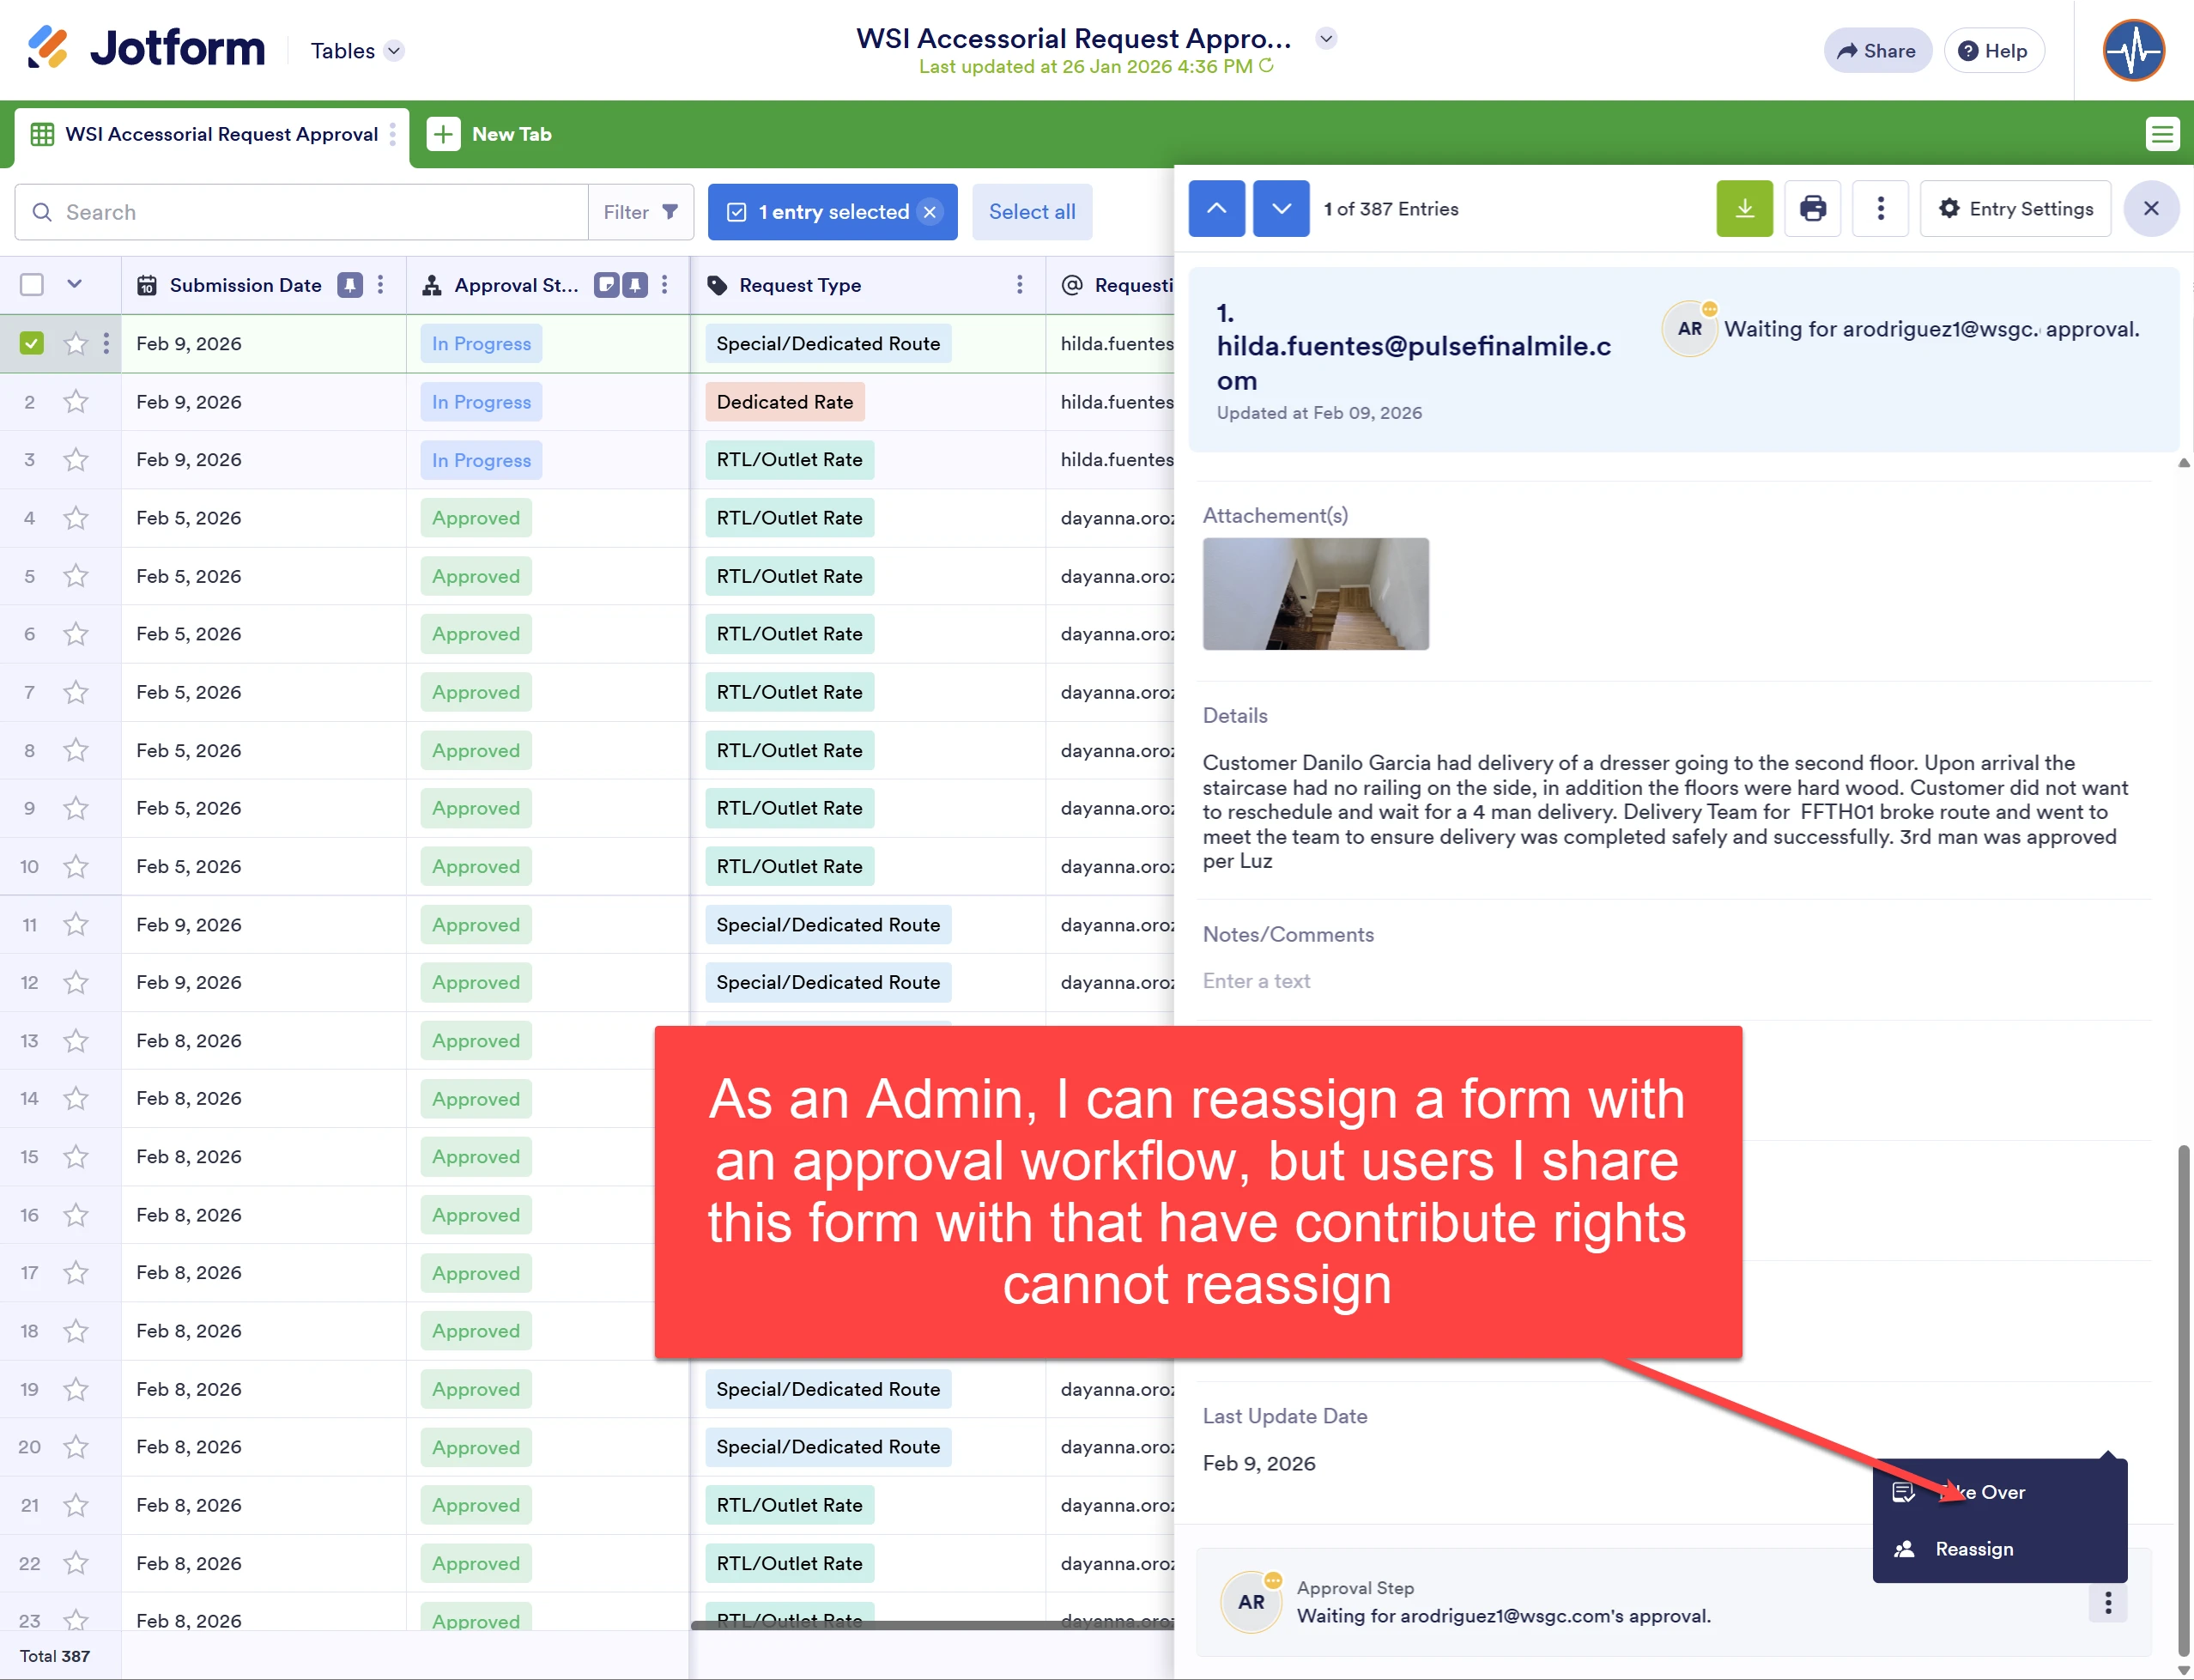
Task: Go to next entry with down arrow
Action: (1281, 208)
